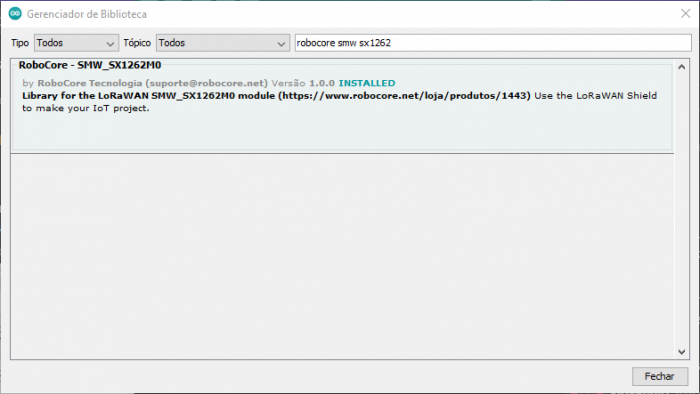Click the scrollbar up arrow in results list
The width and height of the screenshot is (700, 394).
(x=681, y=67)
